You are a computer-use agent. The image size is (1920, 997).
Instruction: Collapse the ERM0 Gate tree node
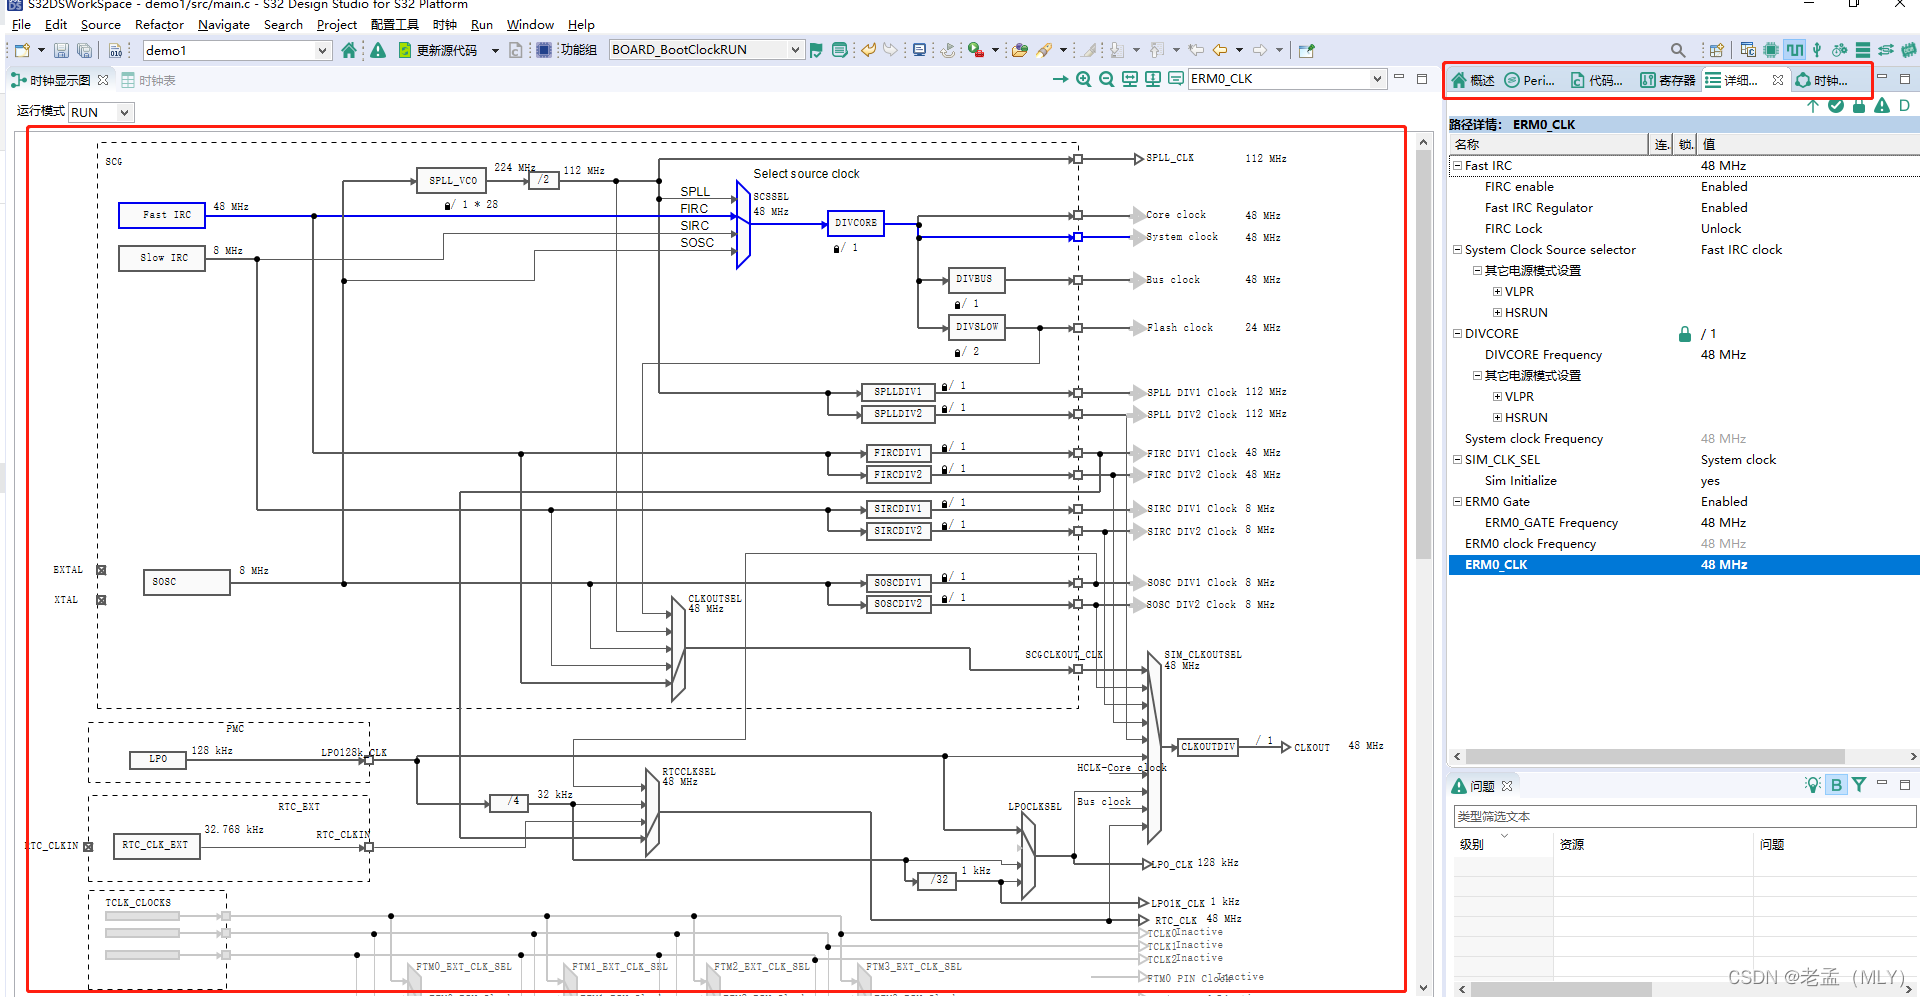(1457, 502)
